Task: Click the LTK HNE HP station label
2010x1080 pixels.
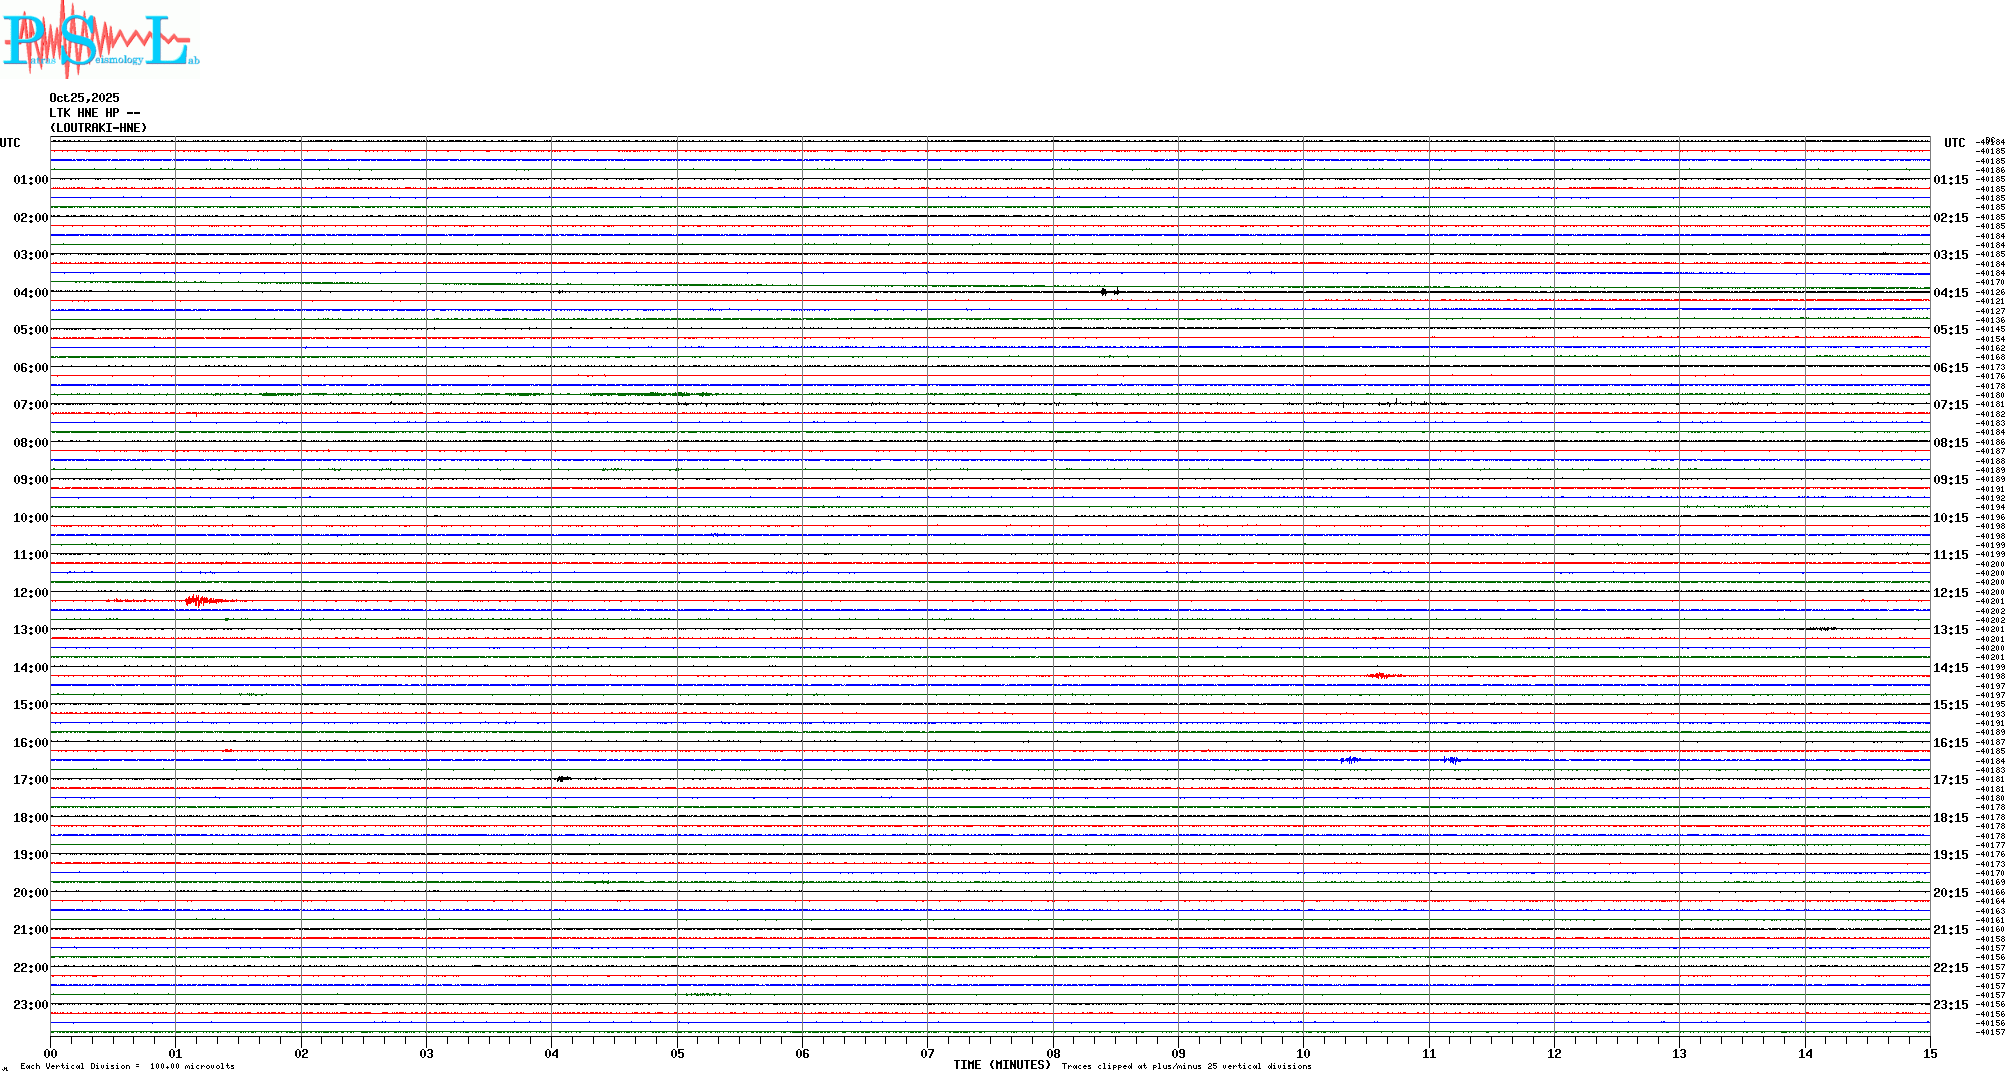Action: [x=94, y=113]
